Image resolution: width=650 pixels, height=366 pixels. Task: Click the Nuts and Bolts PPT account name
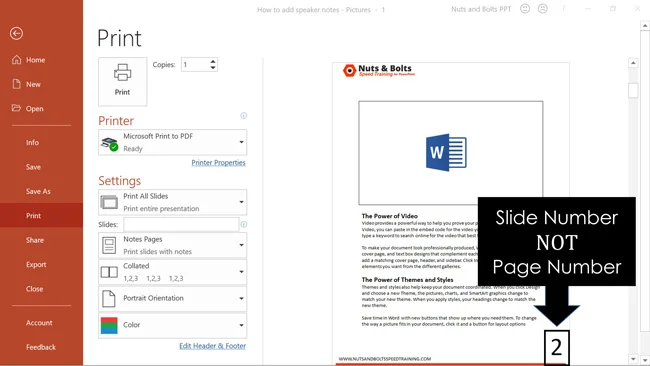(481, 9)
